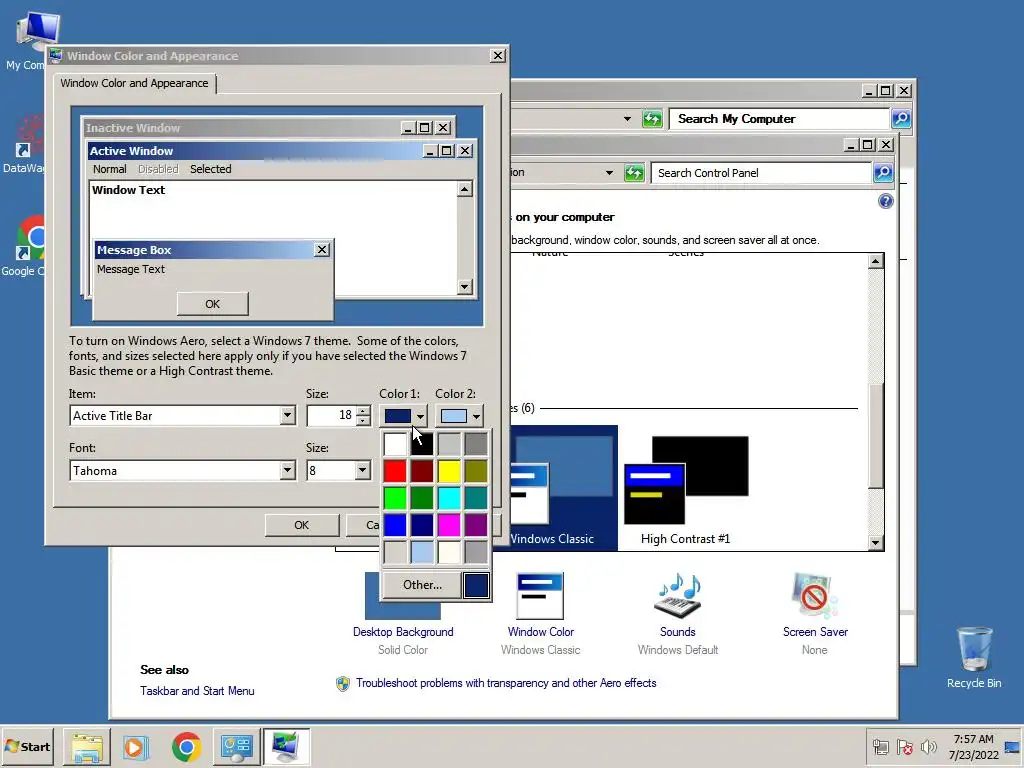The image size is (1024, 768).
Task: Open Google Chrome from taskbar
Action: coord(186,747)
